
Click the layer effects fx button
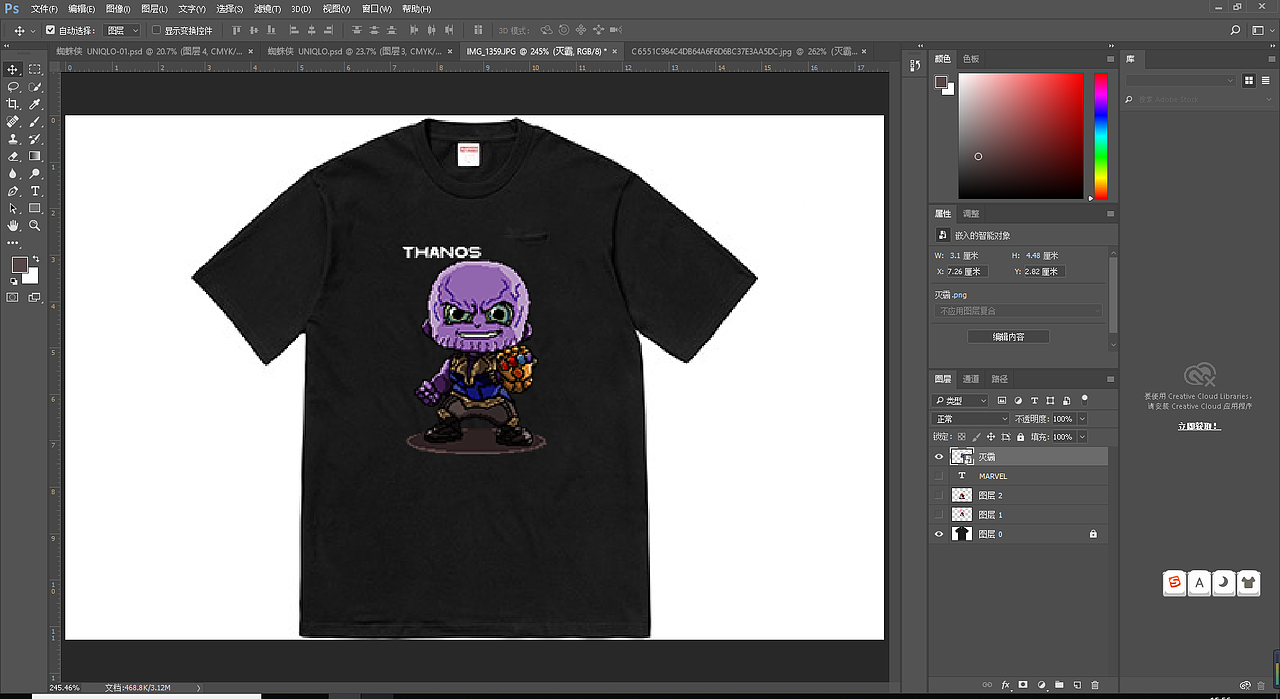click(1006, 685)
